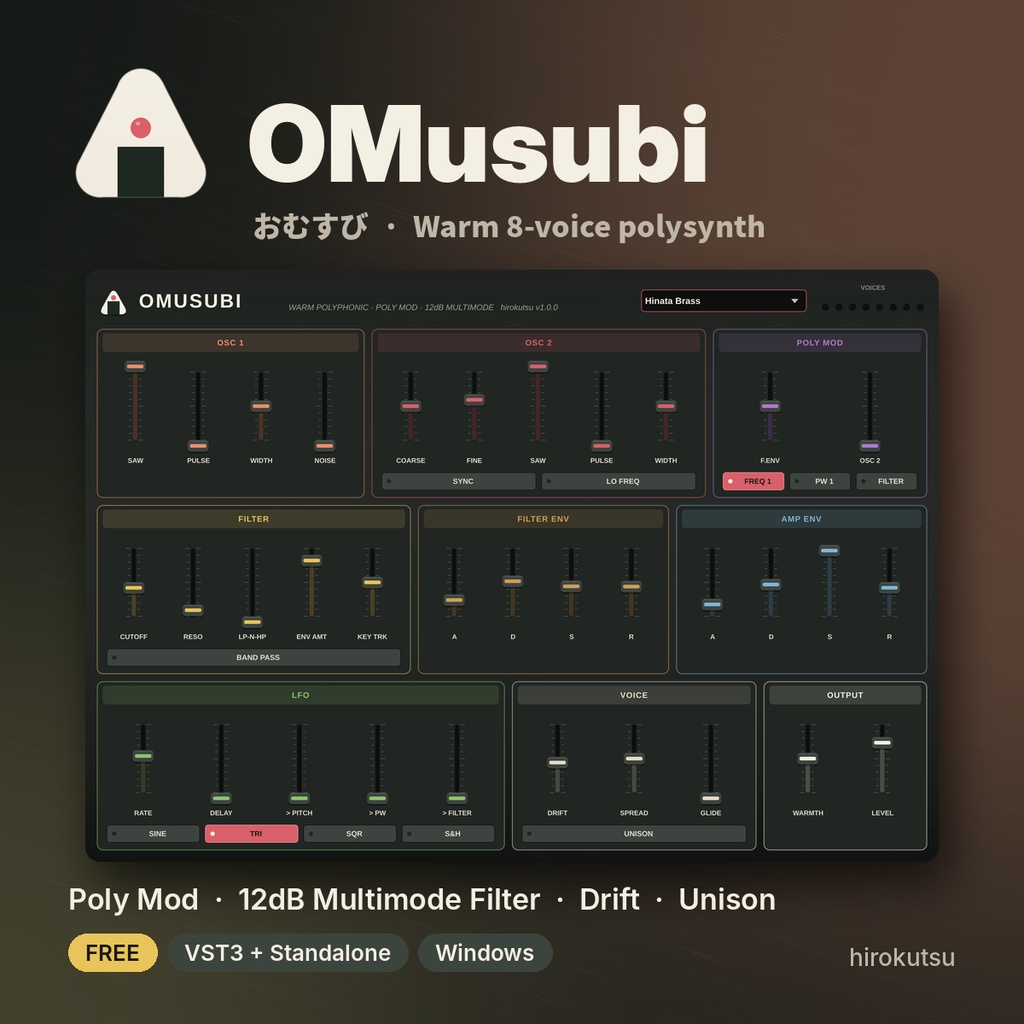Enable LO FREQ on OSC 2
This screenshot has width=1024, height=1024.
click(618, 481)
